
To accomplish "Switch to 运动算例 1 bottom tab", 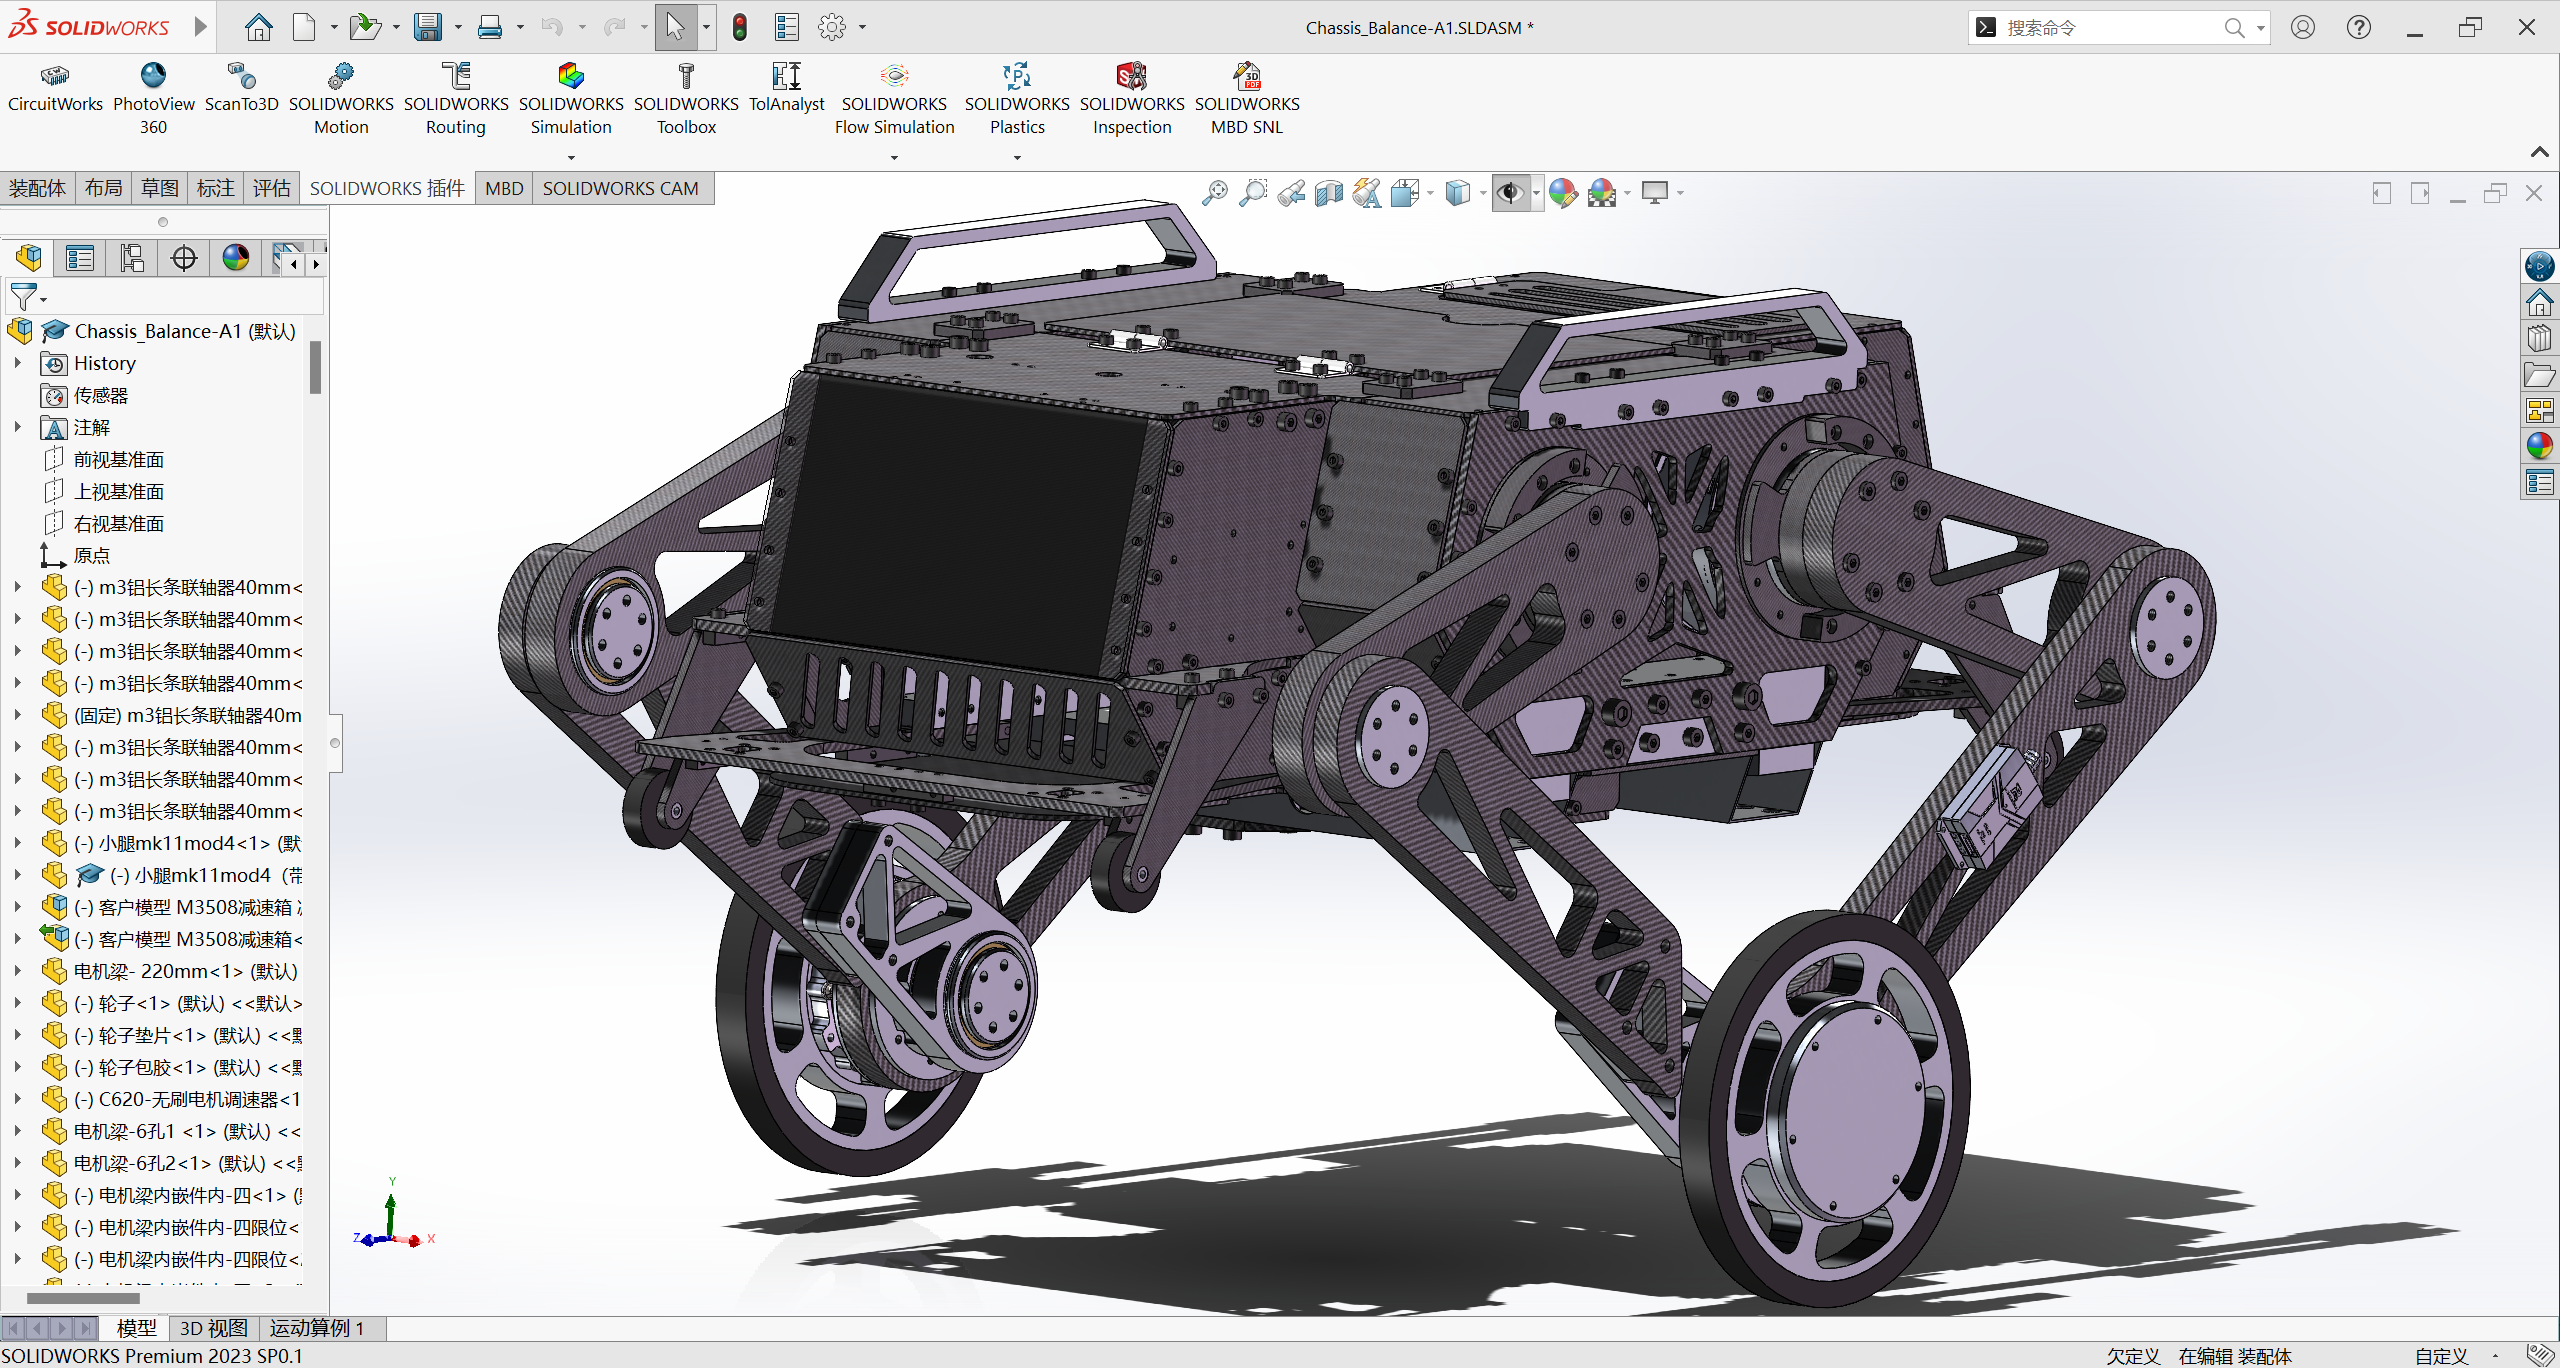I will [317, 1328].
